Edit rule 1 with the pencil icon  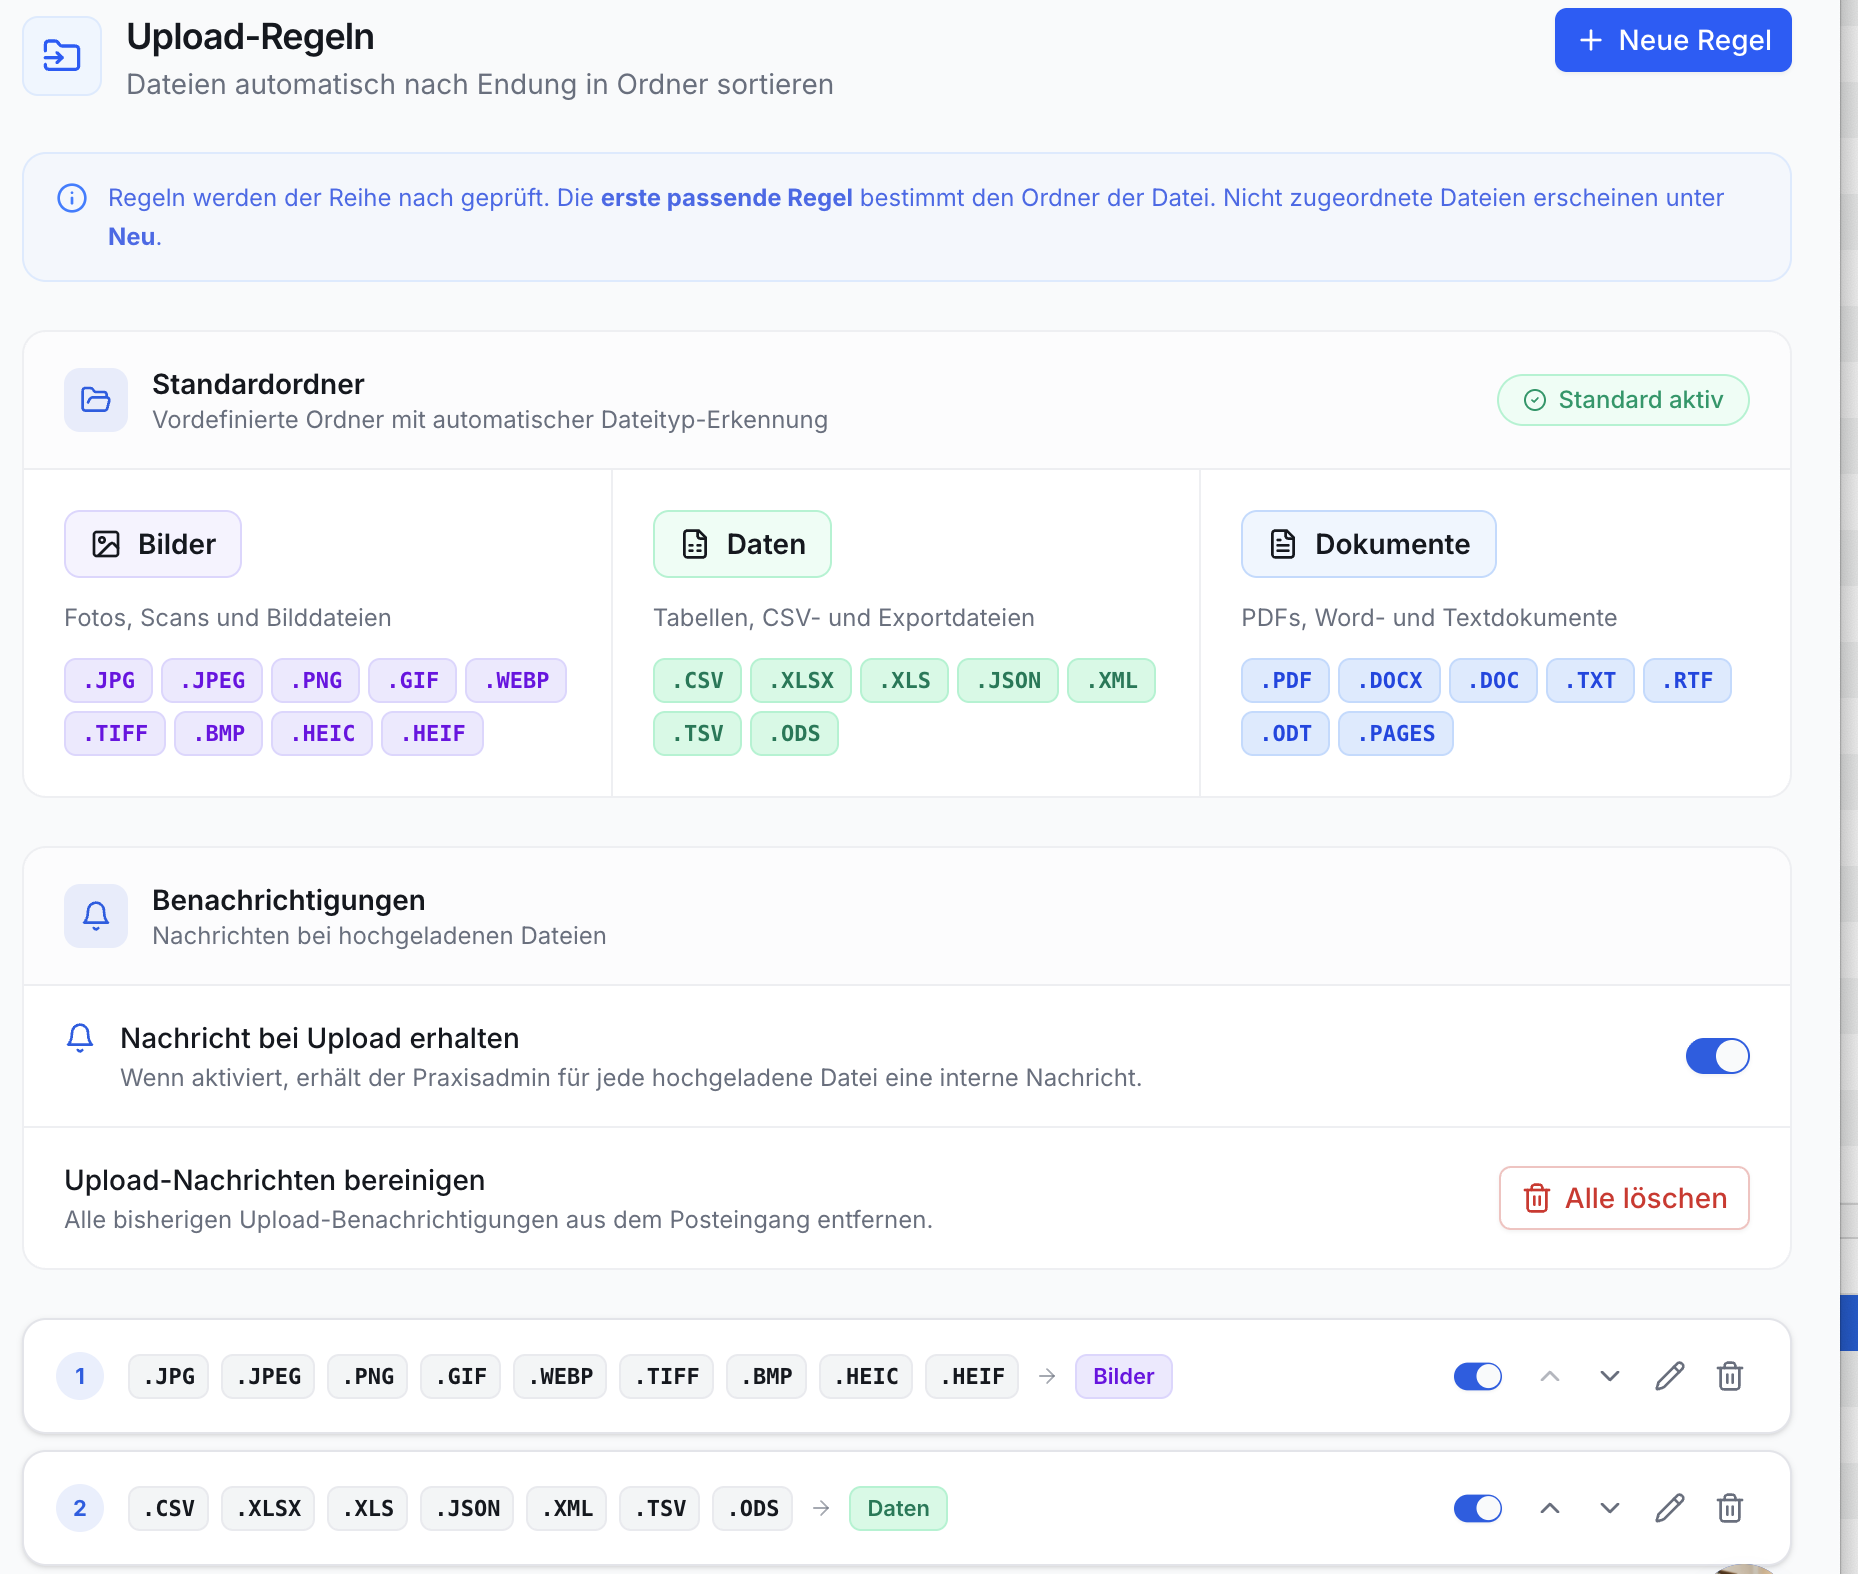pos(1670,1376)
